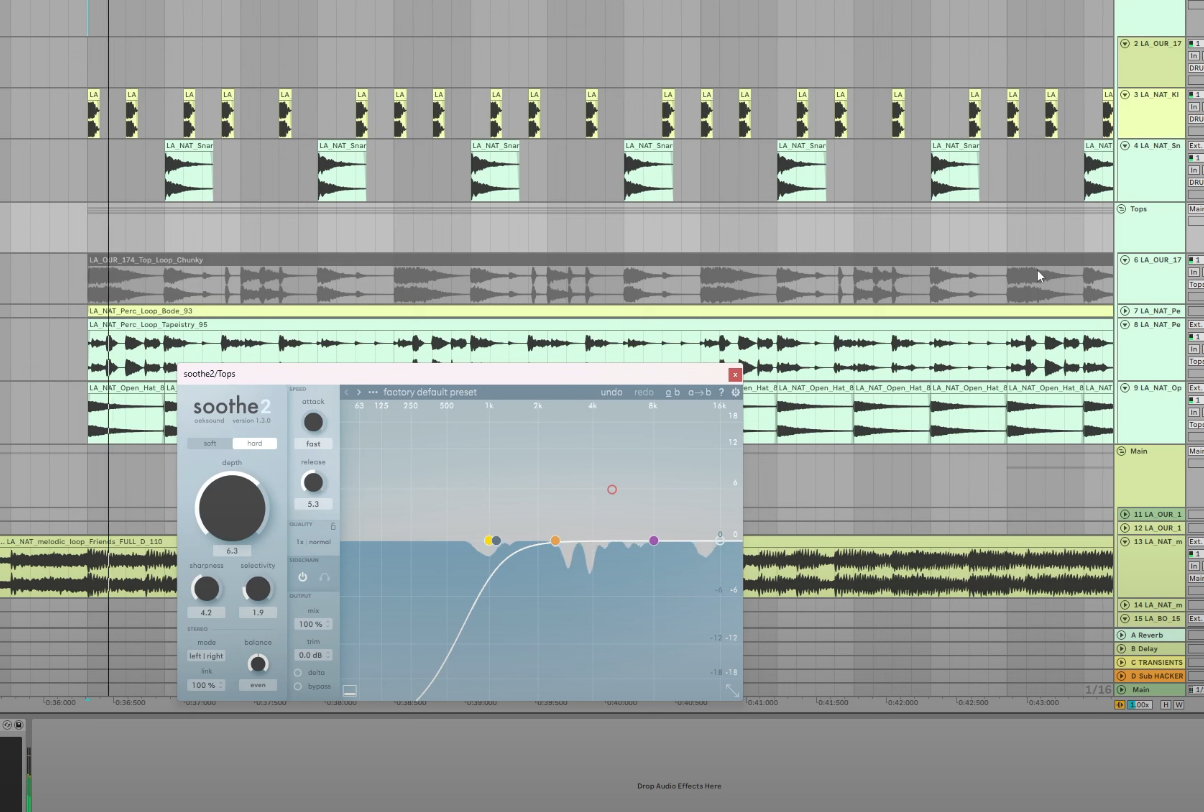
Task: Expand track 7 LA_NAT_Pe
Action: (x=1124, y=311)
